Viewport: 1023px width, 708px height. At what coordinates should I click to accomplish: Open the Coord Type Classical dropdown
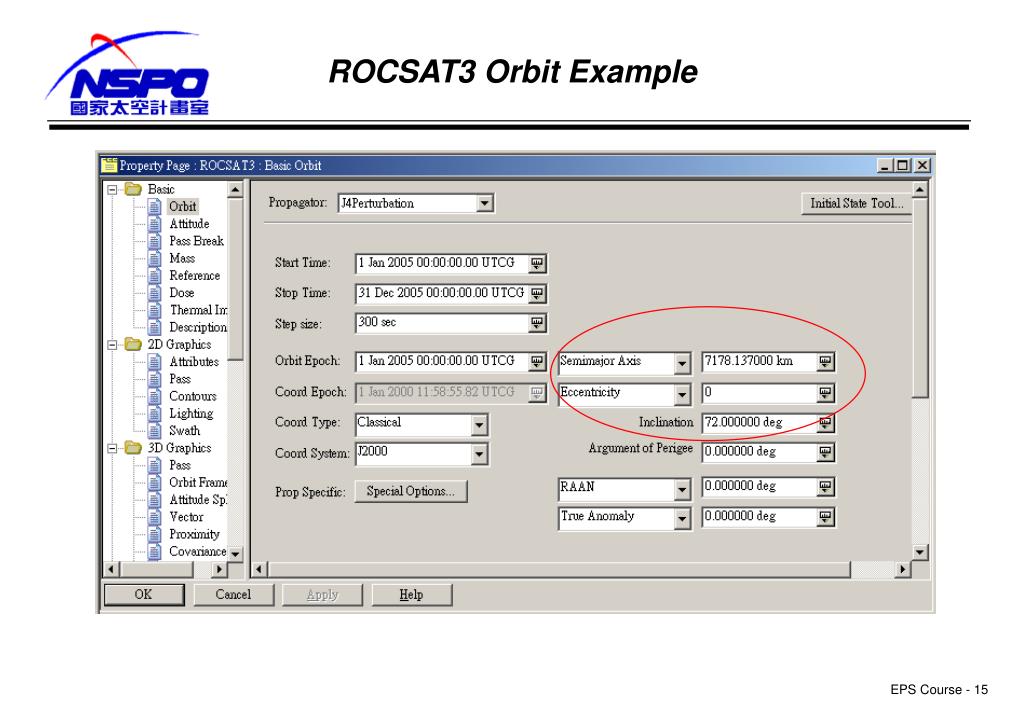(x=479, y=425)
